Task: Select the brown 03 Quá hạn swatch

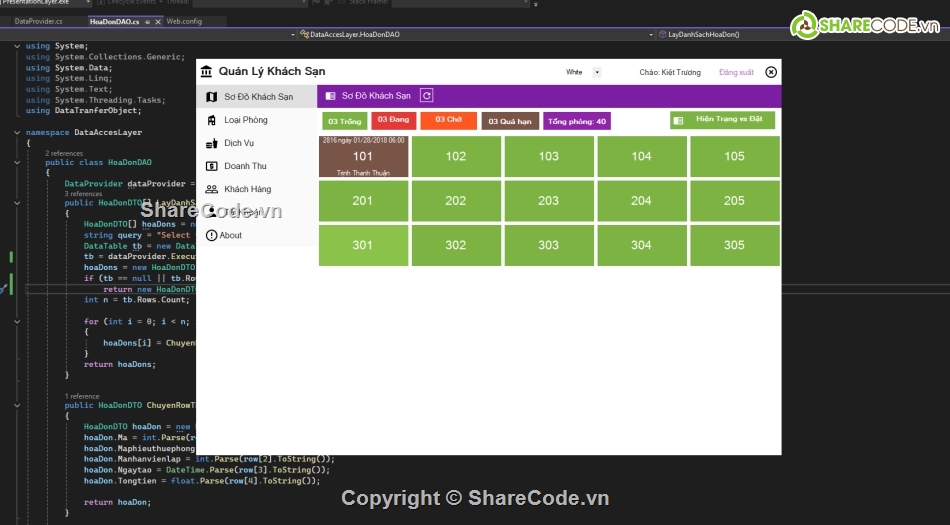Action: pyautogui.click(x=510, y=121)
